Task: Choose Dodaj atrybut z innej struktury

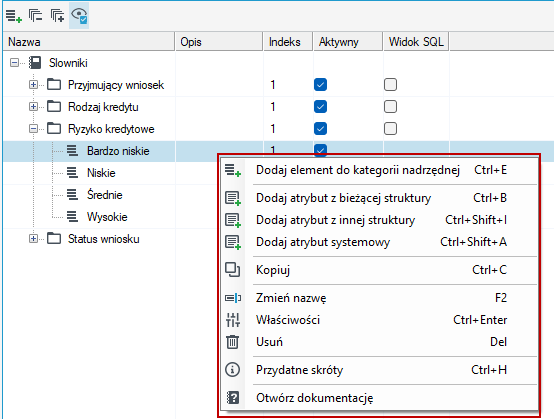Action: pyautogui.click(x=378, y=220)
